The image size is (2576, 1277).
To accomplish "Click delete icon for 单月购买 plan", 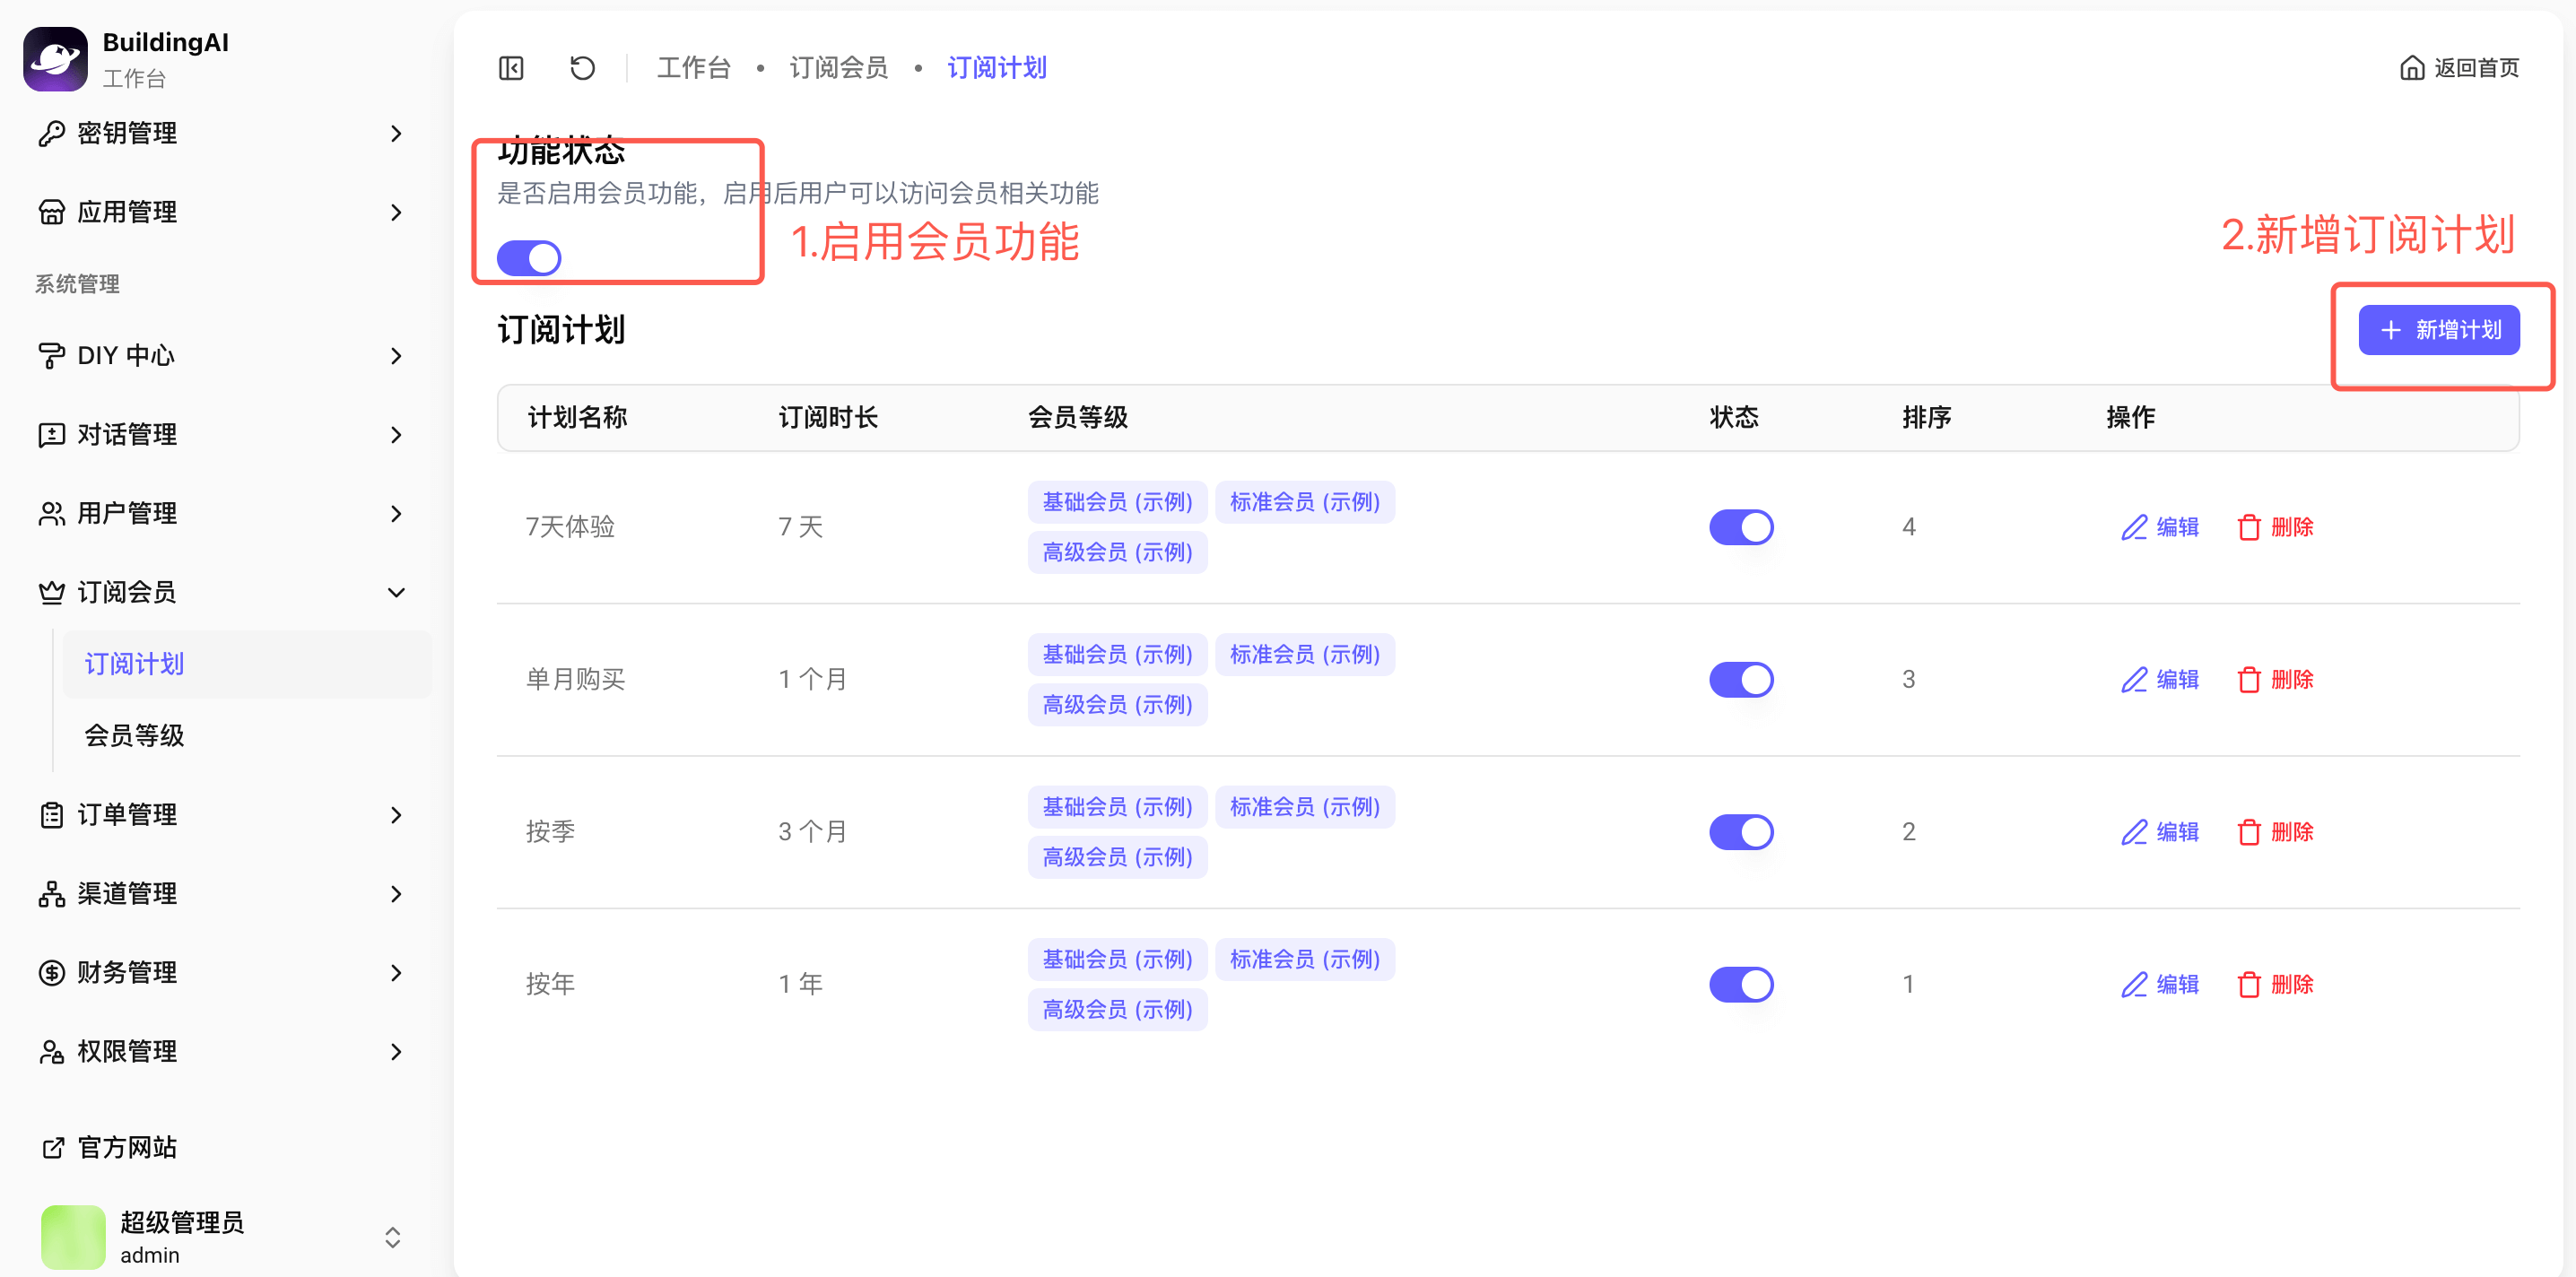I will tap(2248, 680).
